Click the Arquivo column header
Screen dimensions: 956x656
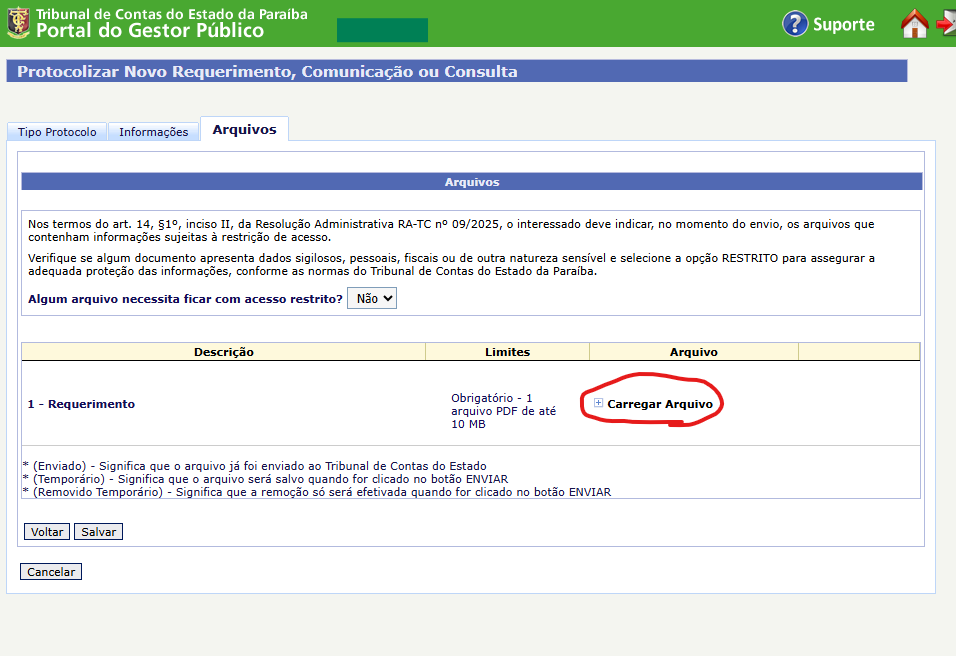(694, 352)
